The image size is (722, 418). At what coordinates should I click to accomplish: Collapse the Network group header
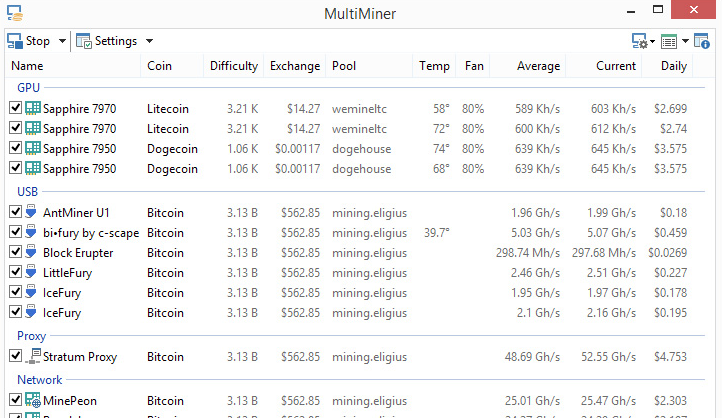pyautogui.click(x=40, y=380)
